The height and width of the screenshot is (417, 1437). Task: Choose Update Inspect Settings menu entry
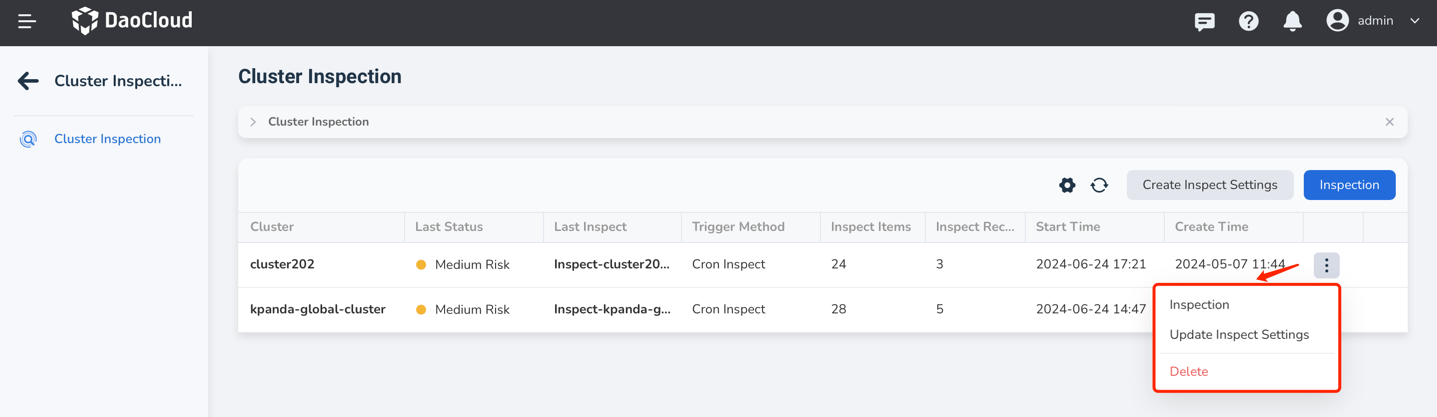click(1239, 335)
